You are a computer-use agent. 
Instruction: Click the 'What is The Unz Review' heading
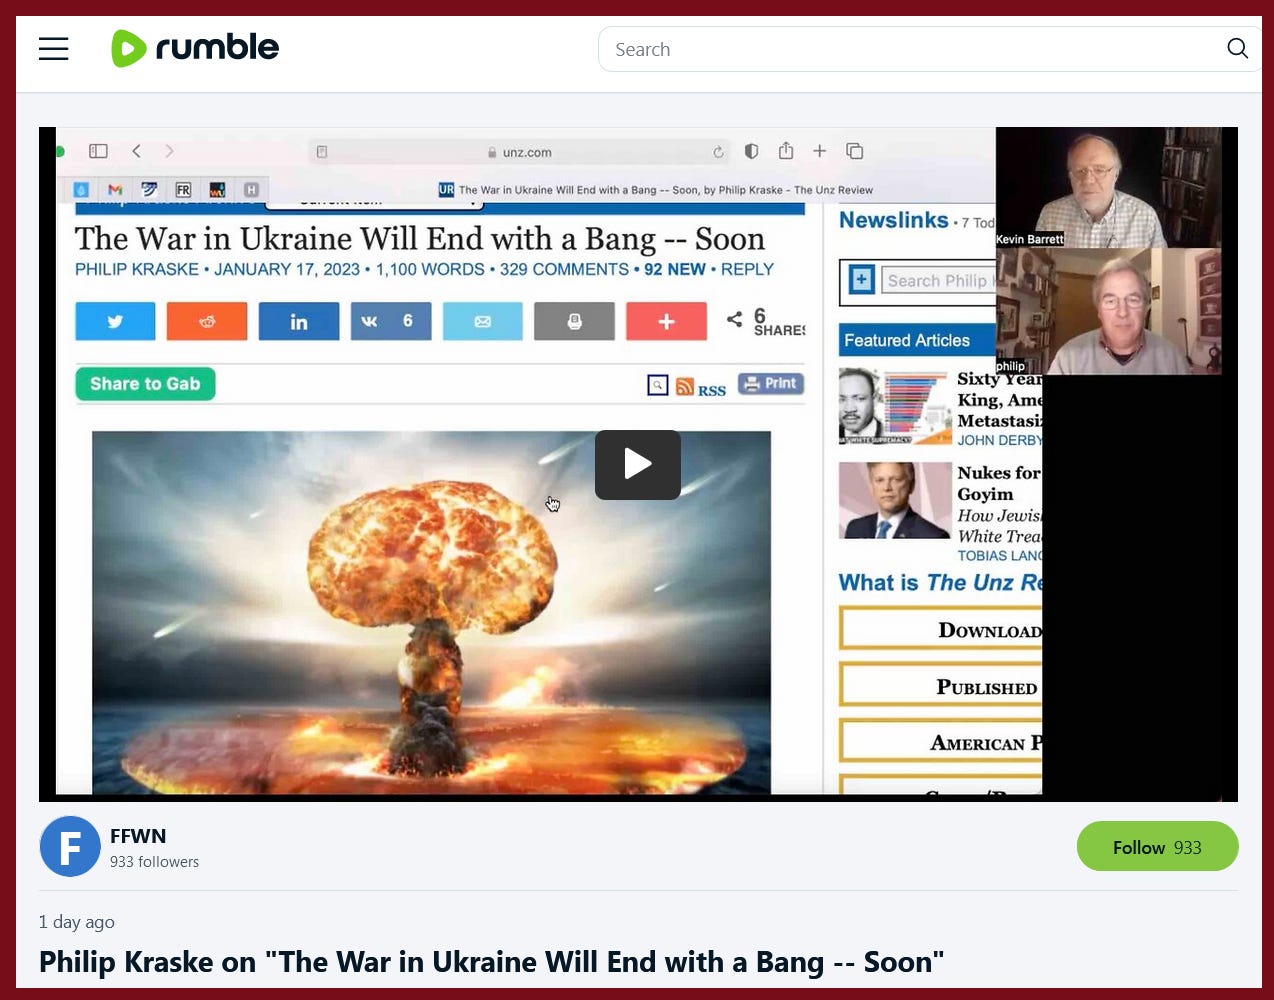pyautogui.click(x=940, y=583)
